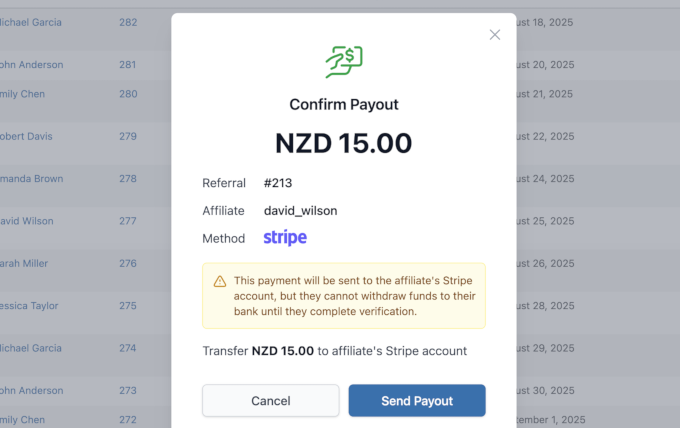Open Amanda Brown affiliate link

click(x=31, y=179)
